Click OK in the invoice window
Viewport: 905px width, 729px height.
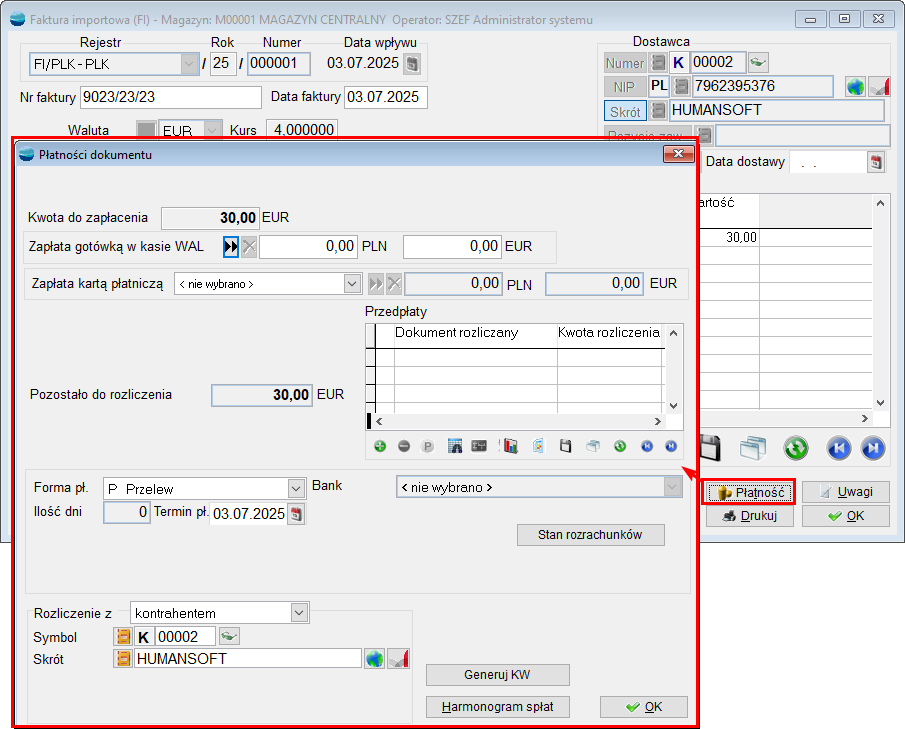(x=846, y=515)
